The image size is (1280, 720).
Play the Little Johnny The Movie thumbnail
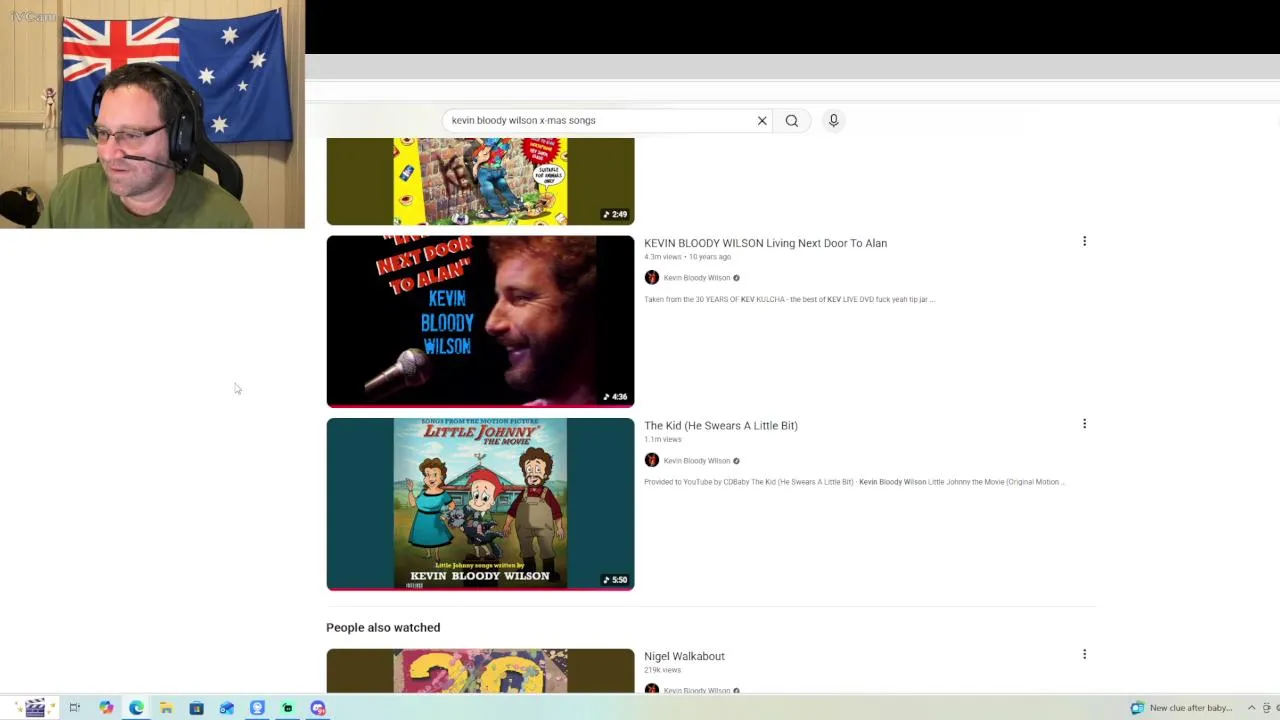(480, 504)
